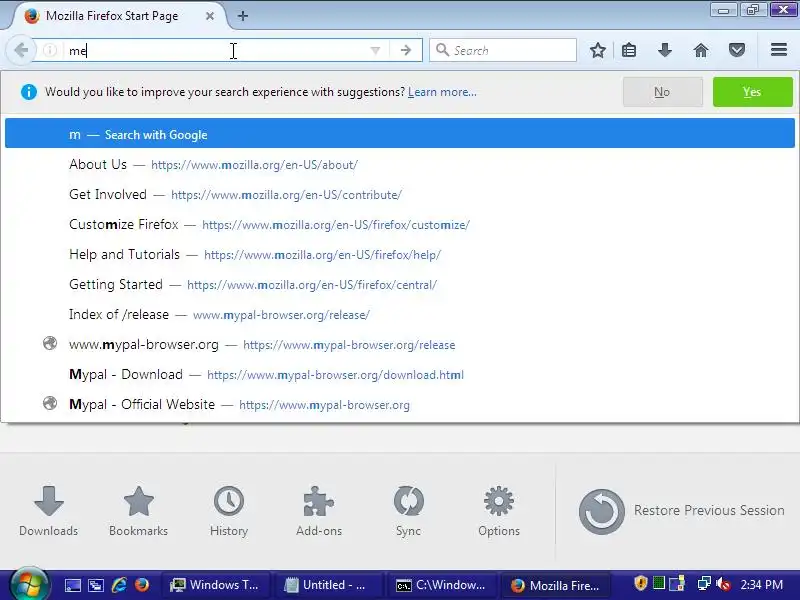
Task: Open History from the start page
Action: click(229, 511)
